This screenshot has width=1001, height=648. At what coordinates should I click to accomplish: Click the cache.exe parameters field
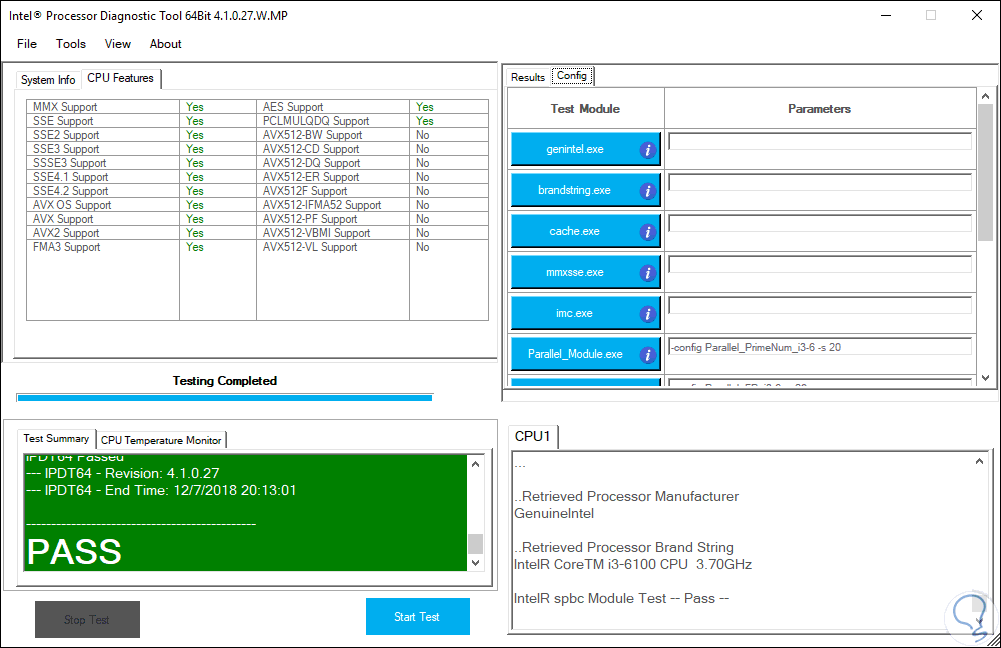click(820, 223)
